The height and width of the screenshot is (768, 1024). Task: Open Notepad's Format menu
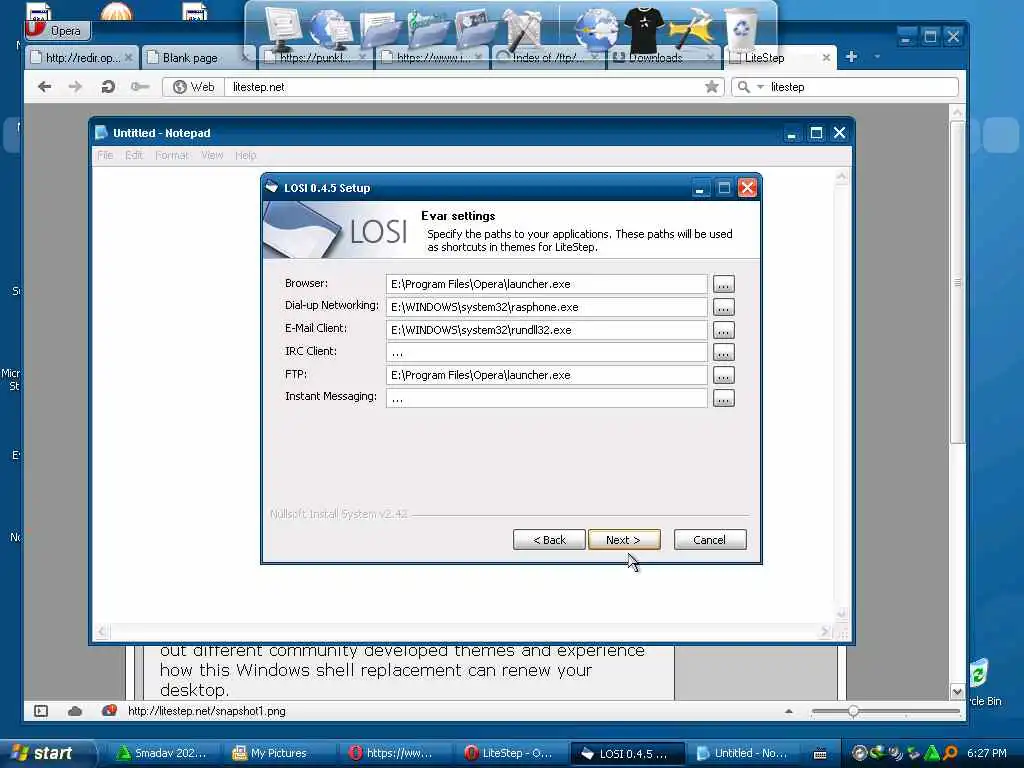tap(172, 155)
